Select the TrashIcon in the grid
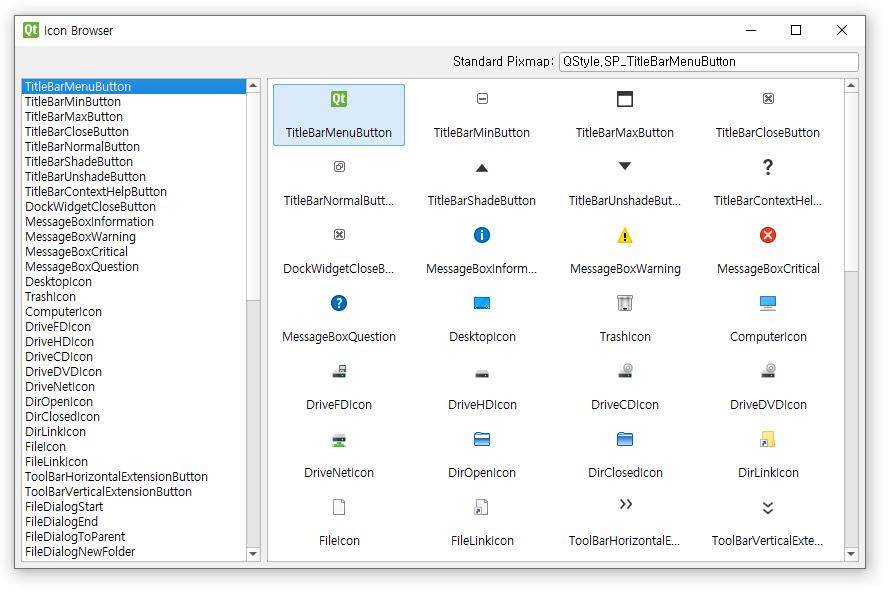Image resolution: width=892 pixels, height=598 pixels. [x=625, y=303]
